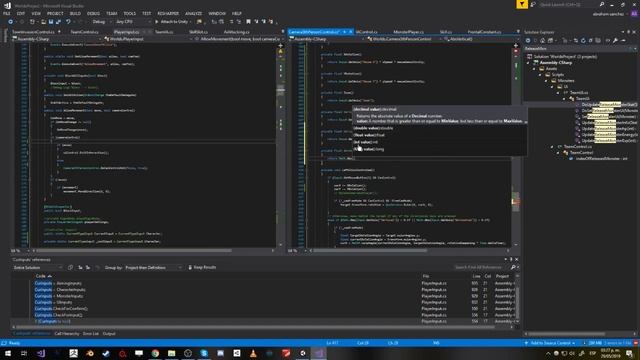Switch to the Output panel tab
640x360 pixels.
tap(109, 334)
